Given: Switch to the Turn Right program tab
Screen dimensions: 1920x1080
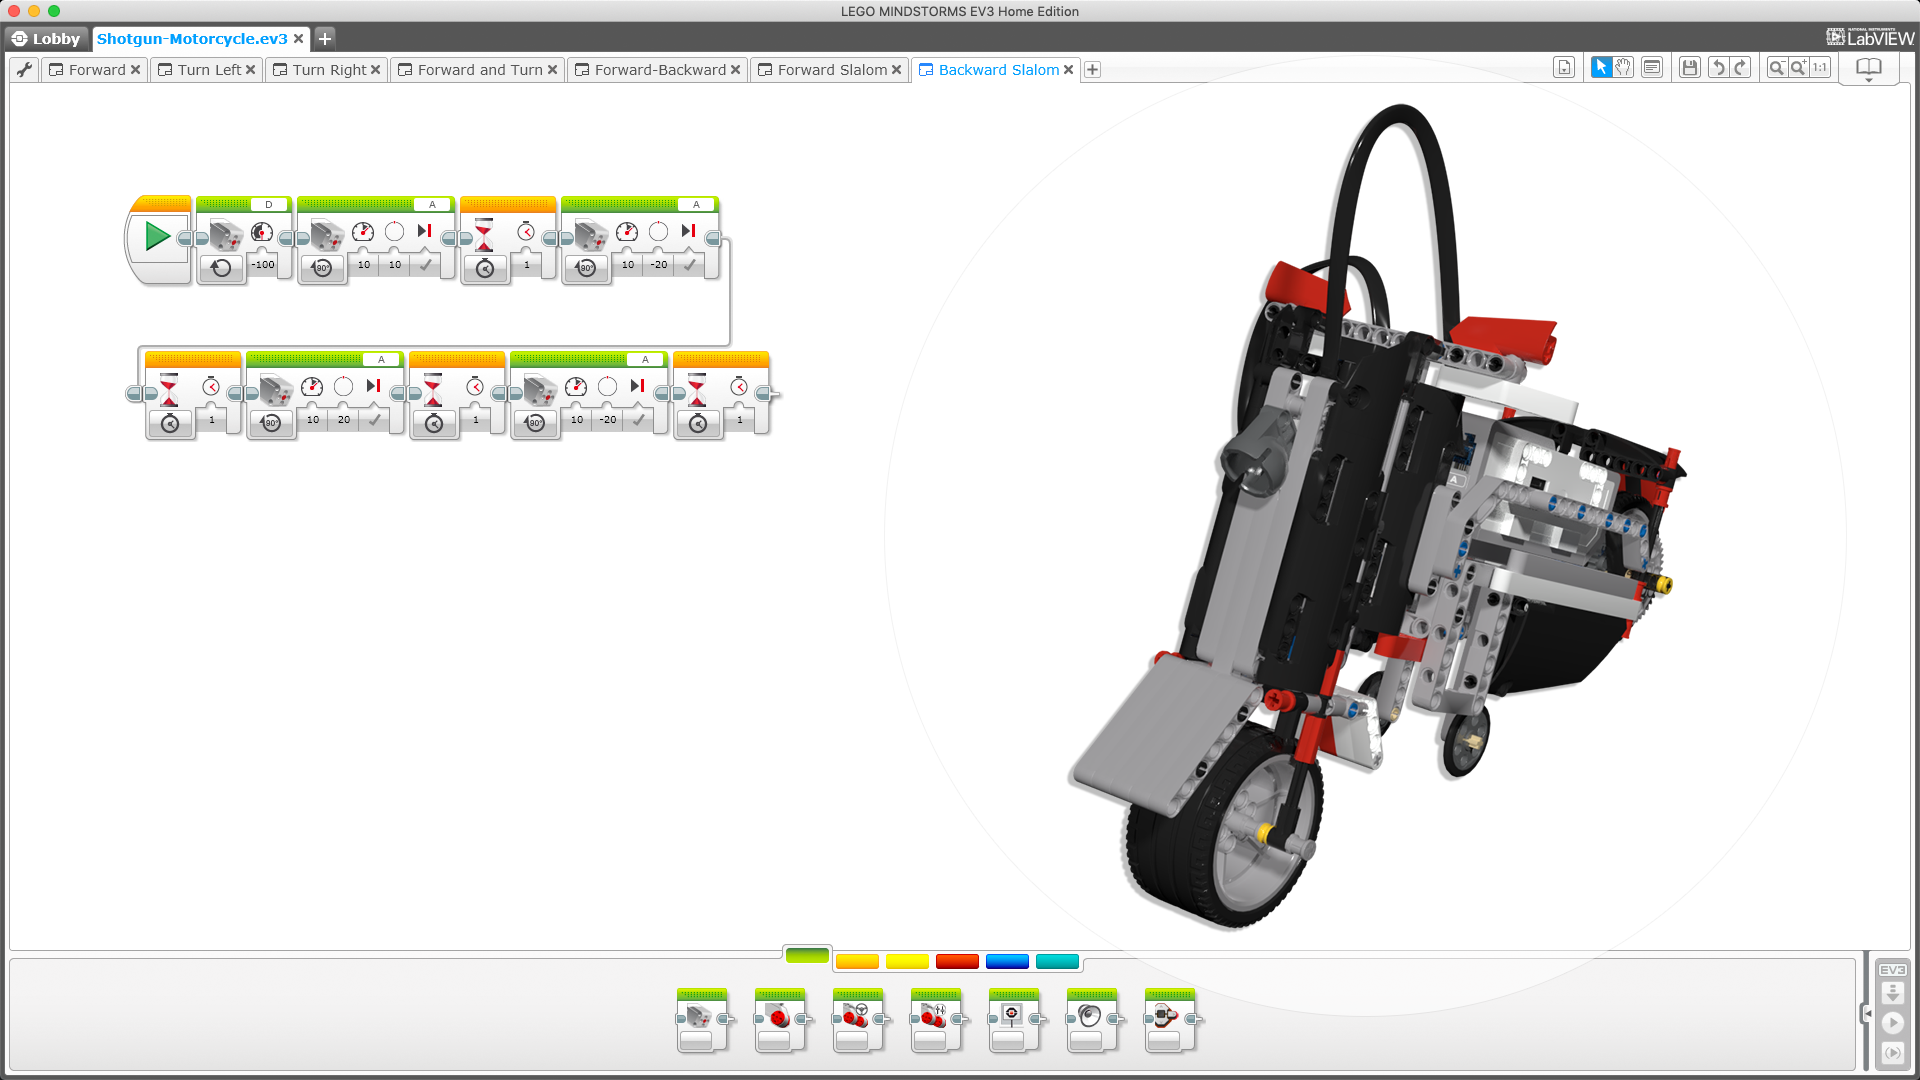Looking at the screenshot, I should (x=329, y=69).
